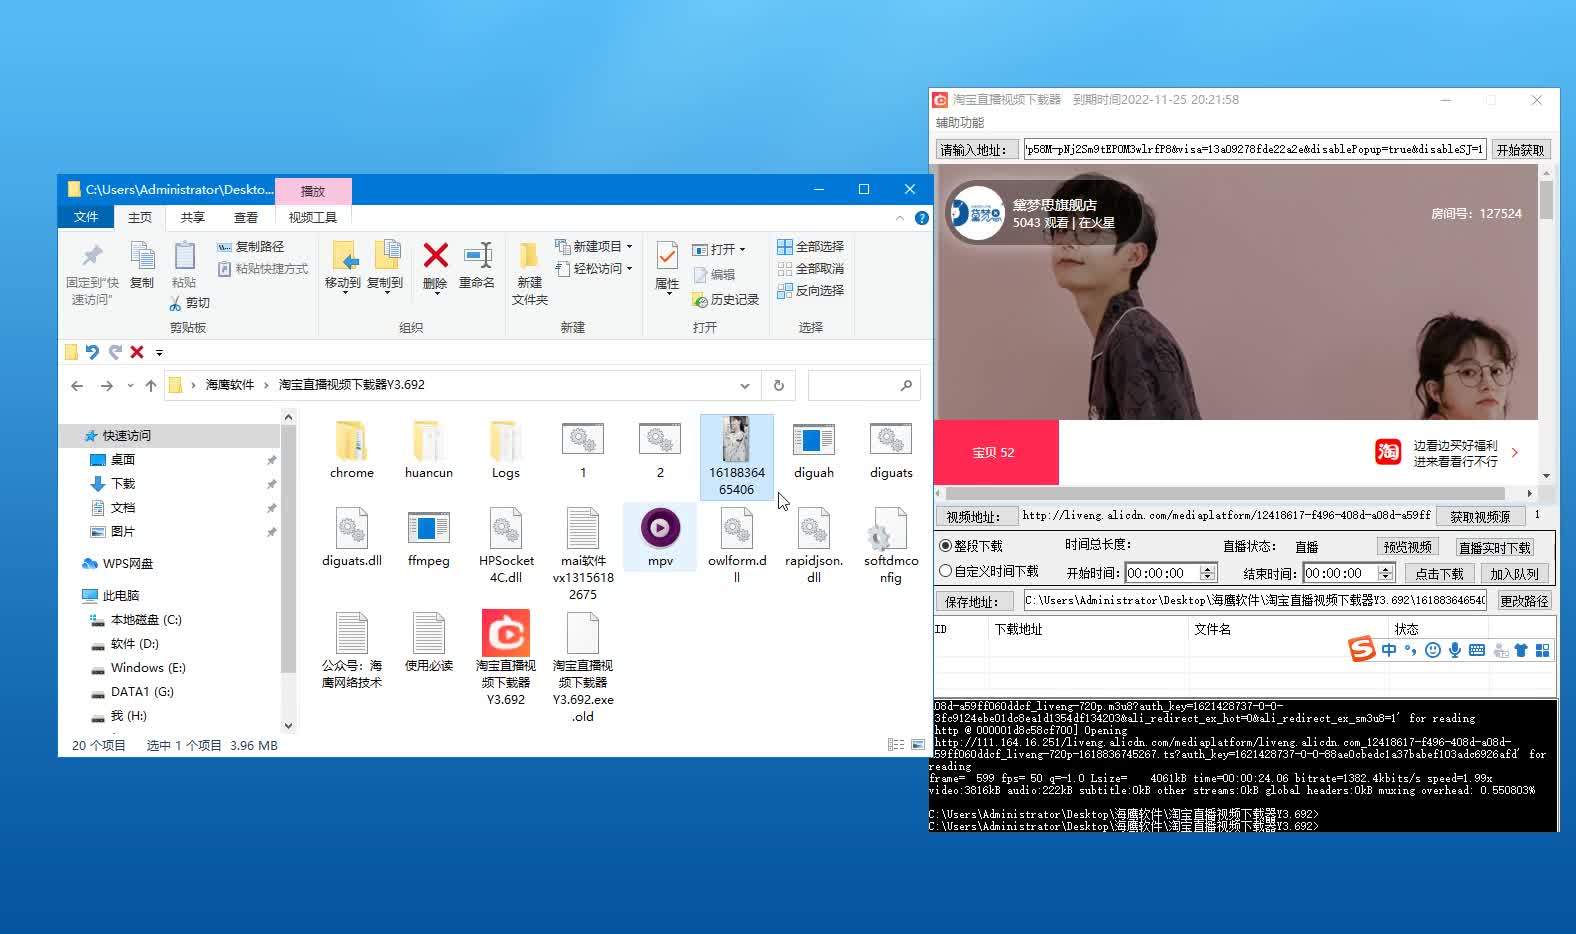This screenshot has height=934, width=1576.
Task: Click 更改路径 button
Action: coord(1524,601)
